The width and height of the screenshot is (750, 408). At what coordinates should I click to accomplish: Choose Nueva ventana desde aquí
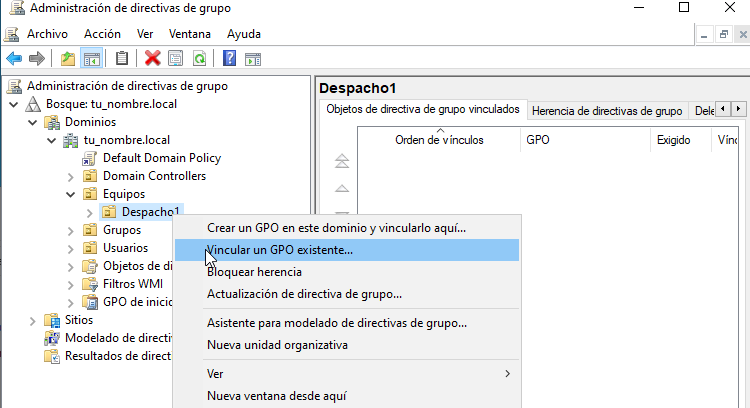point(347,396)
